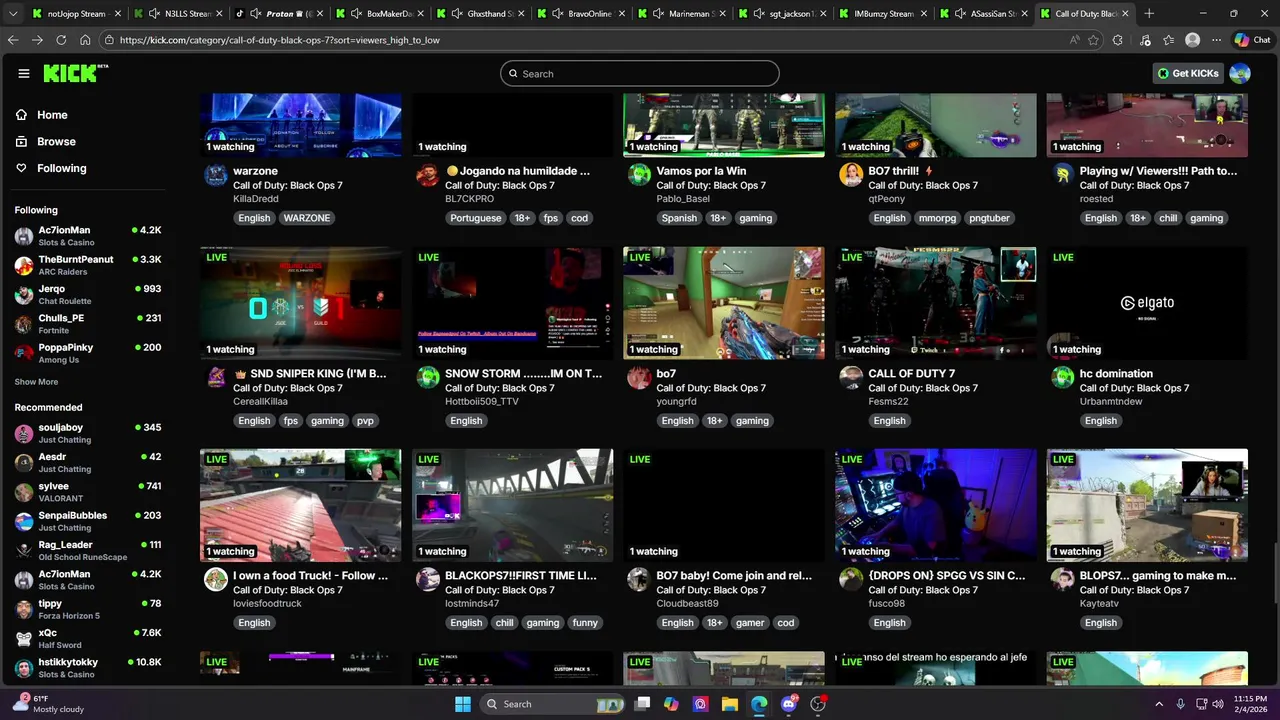Expand Show More under Following
The image size is (1280, 720).
[36, 382]
